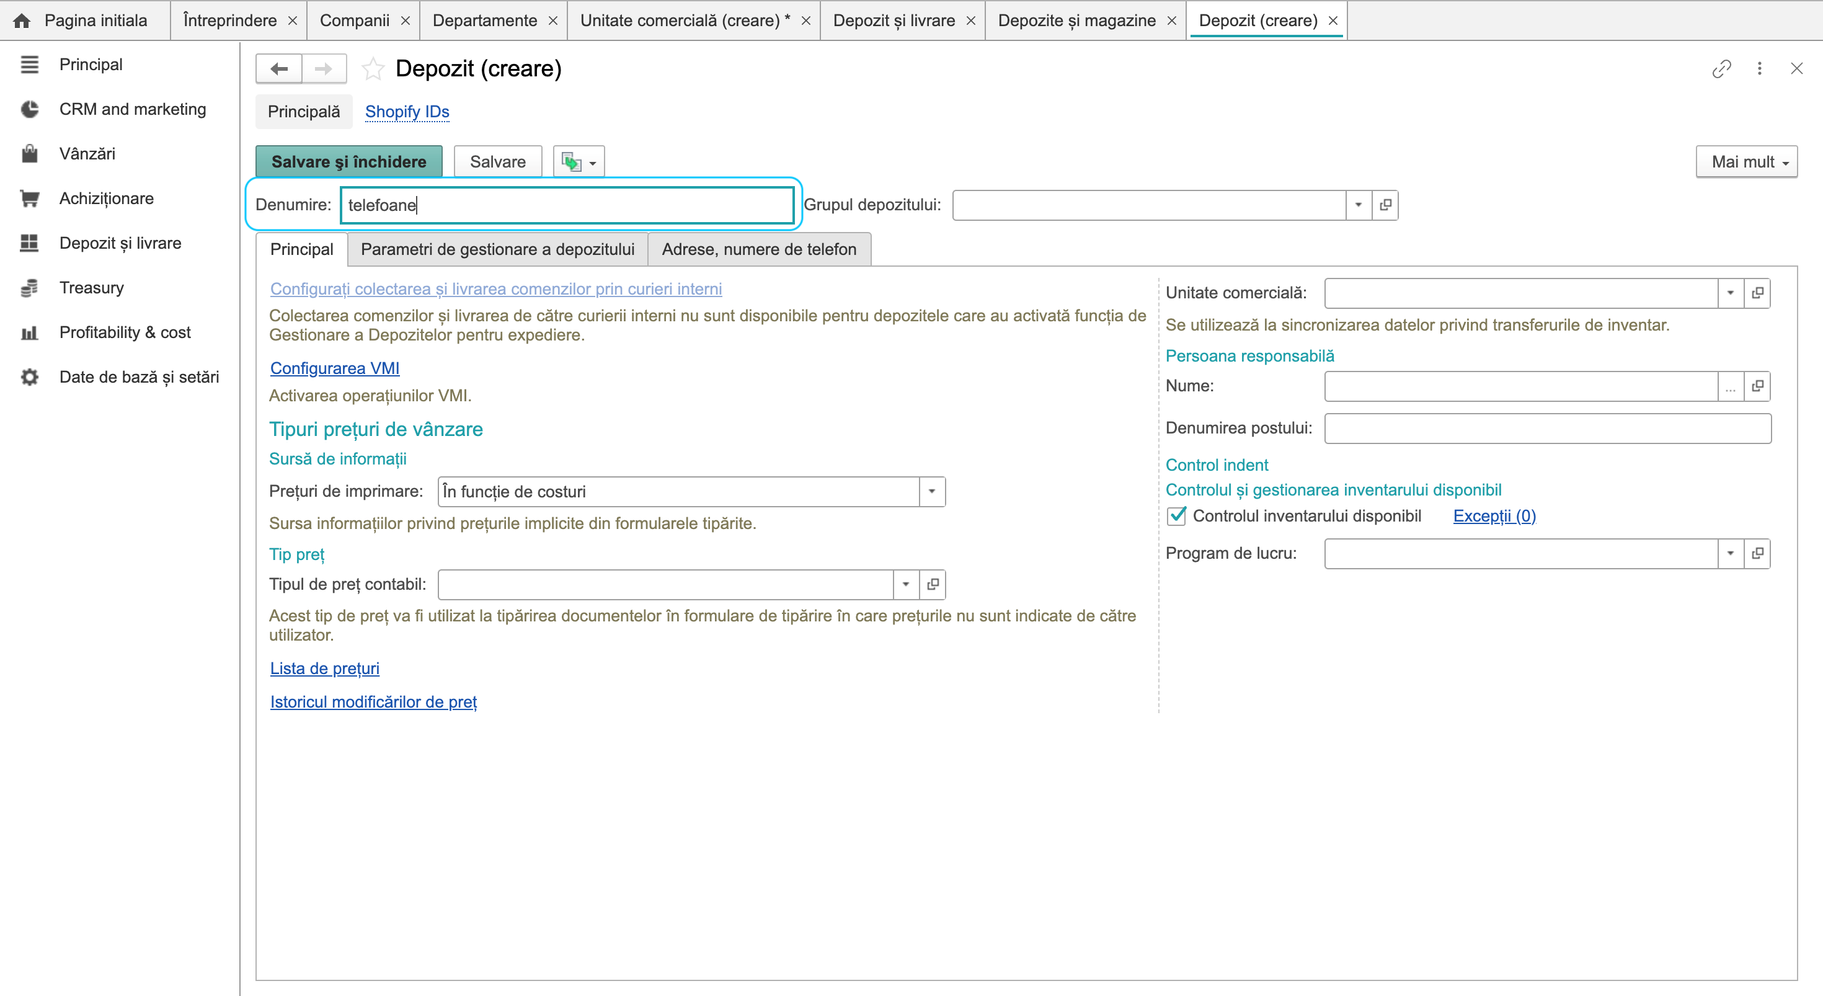Open the Pagina initiala tab
This screenshot has height=996, width=1823.
tap(85, 20)
